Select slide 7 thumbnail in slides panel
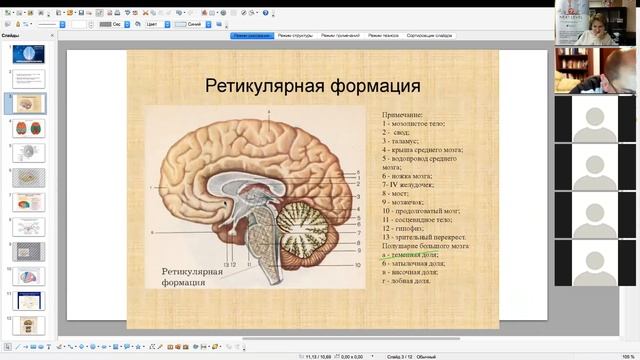This screenshot has height=360, width=640. pos(28,202)
